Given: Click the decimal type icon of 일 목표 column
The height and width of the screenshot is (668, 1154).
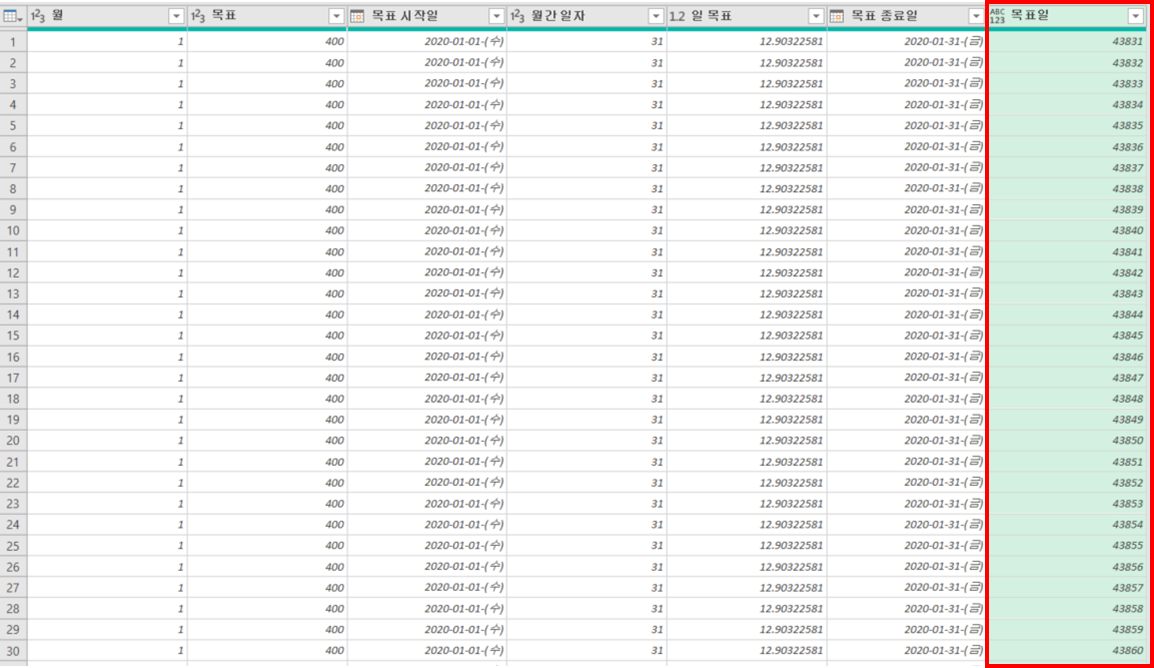Looking at the screenshot, I should click(x=677, y=16).
